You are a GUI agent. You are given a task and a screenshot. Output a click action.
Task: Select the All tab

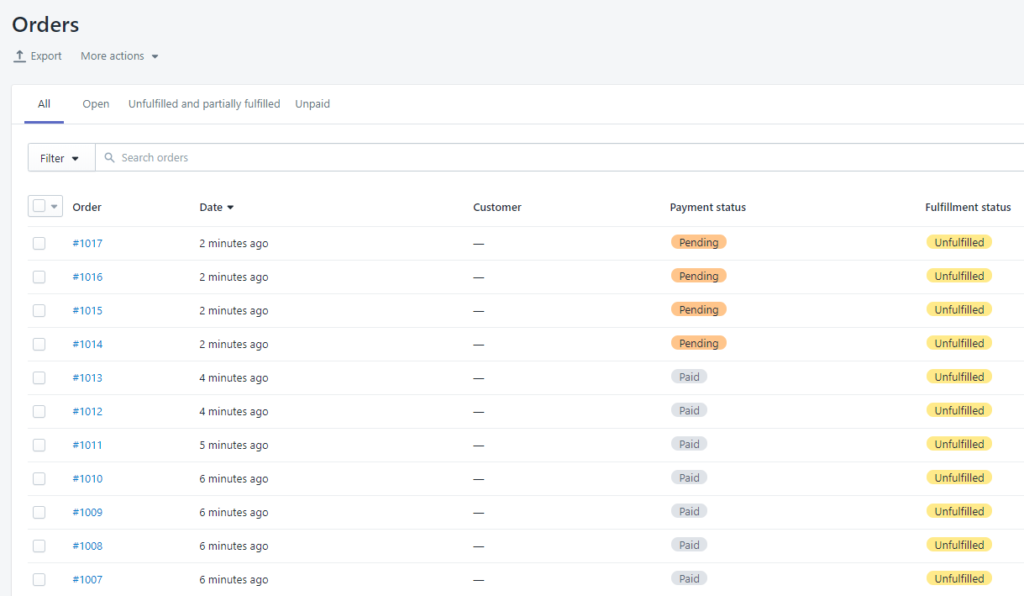pyautogui.click(x=43, y=103)
